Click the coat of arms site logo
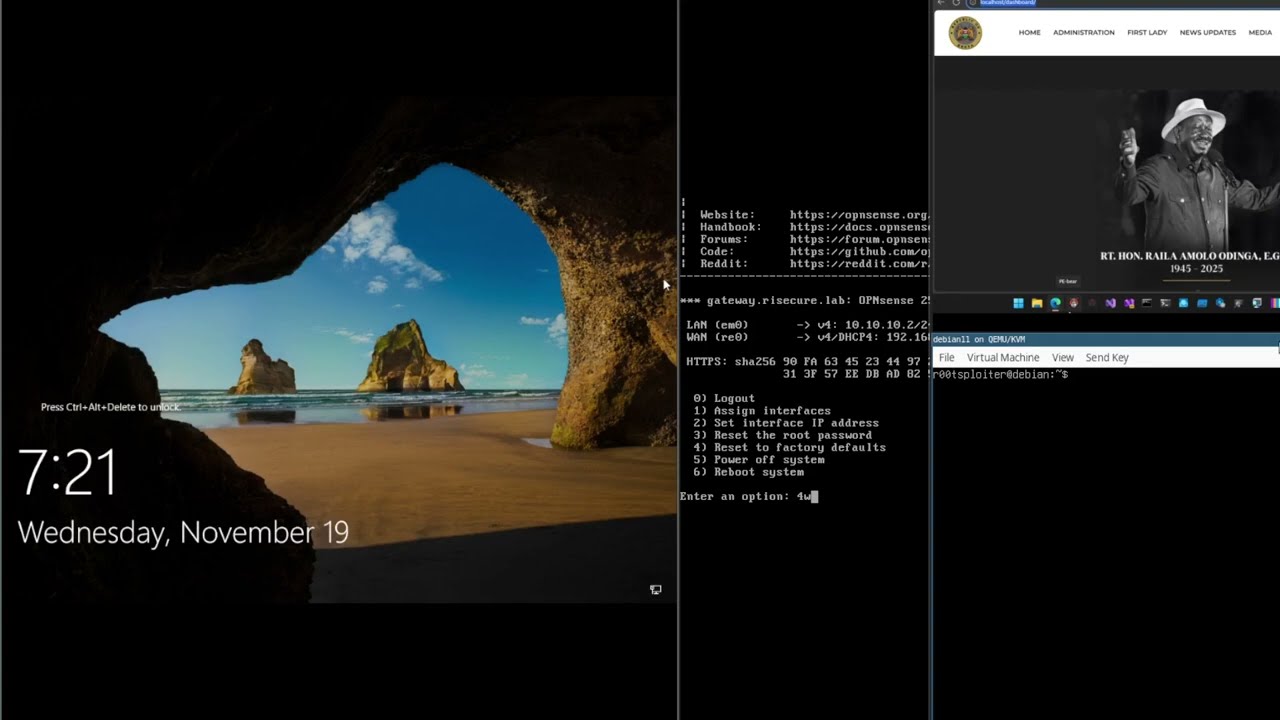The image size is (1280, 720). point(965,33)
